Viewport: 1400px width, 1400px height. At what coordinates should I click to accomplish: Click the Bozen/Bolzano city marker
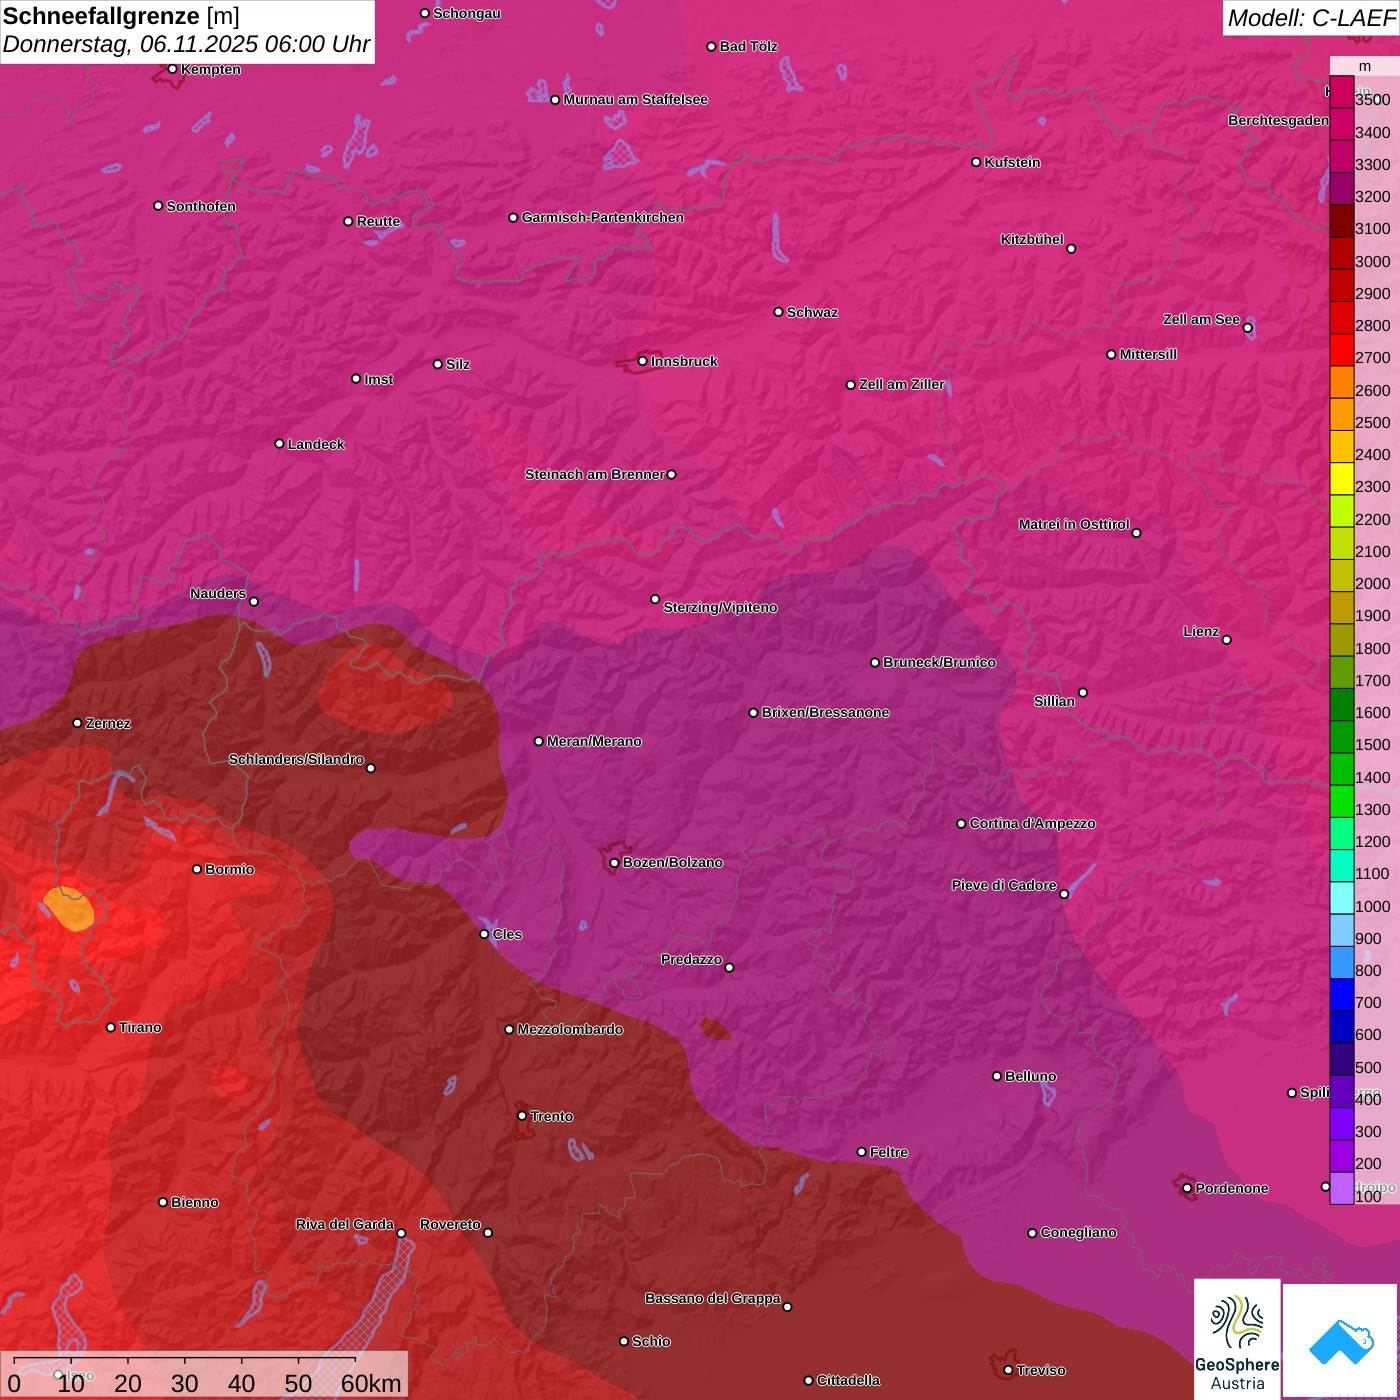coord(614,862)
